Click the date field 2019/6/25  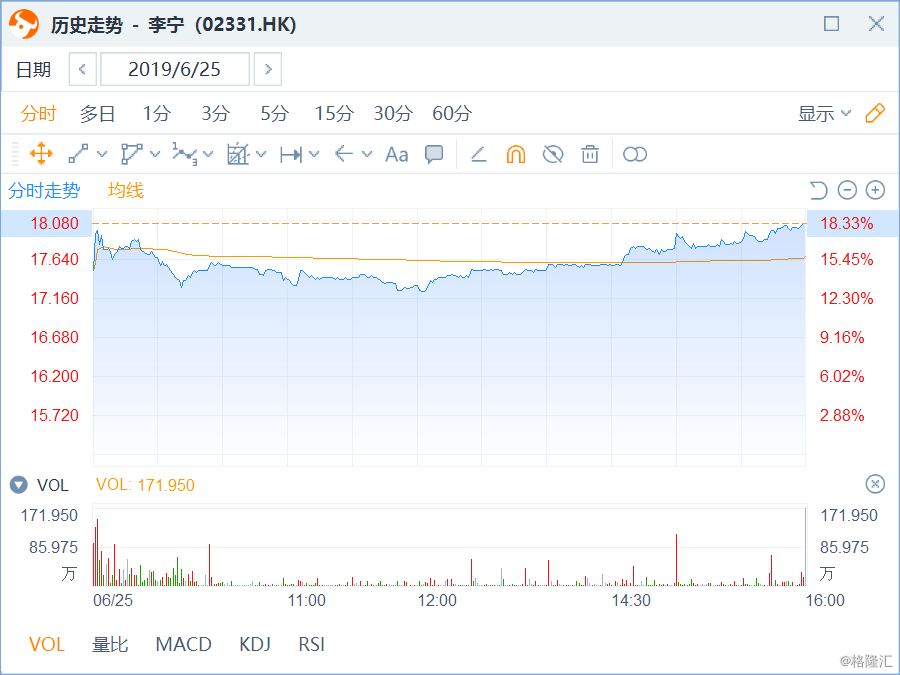tap(174, 69)
